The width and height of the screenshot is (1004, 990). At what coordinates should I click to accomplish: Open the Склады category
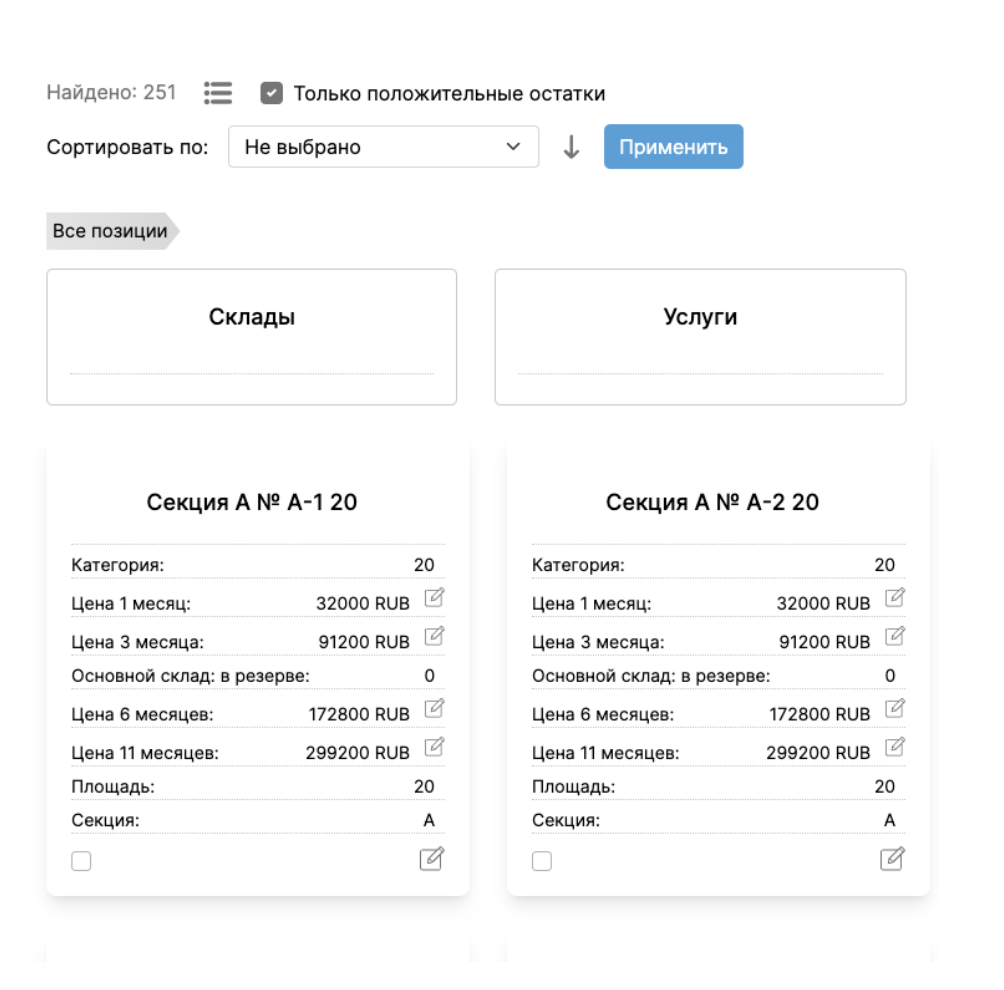tap(252, 318)
